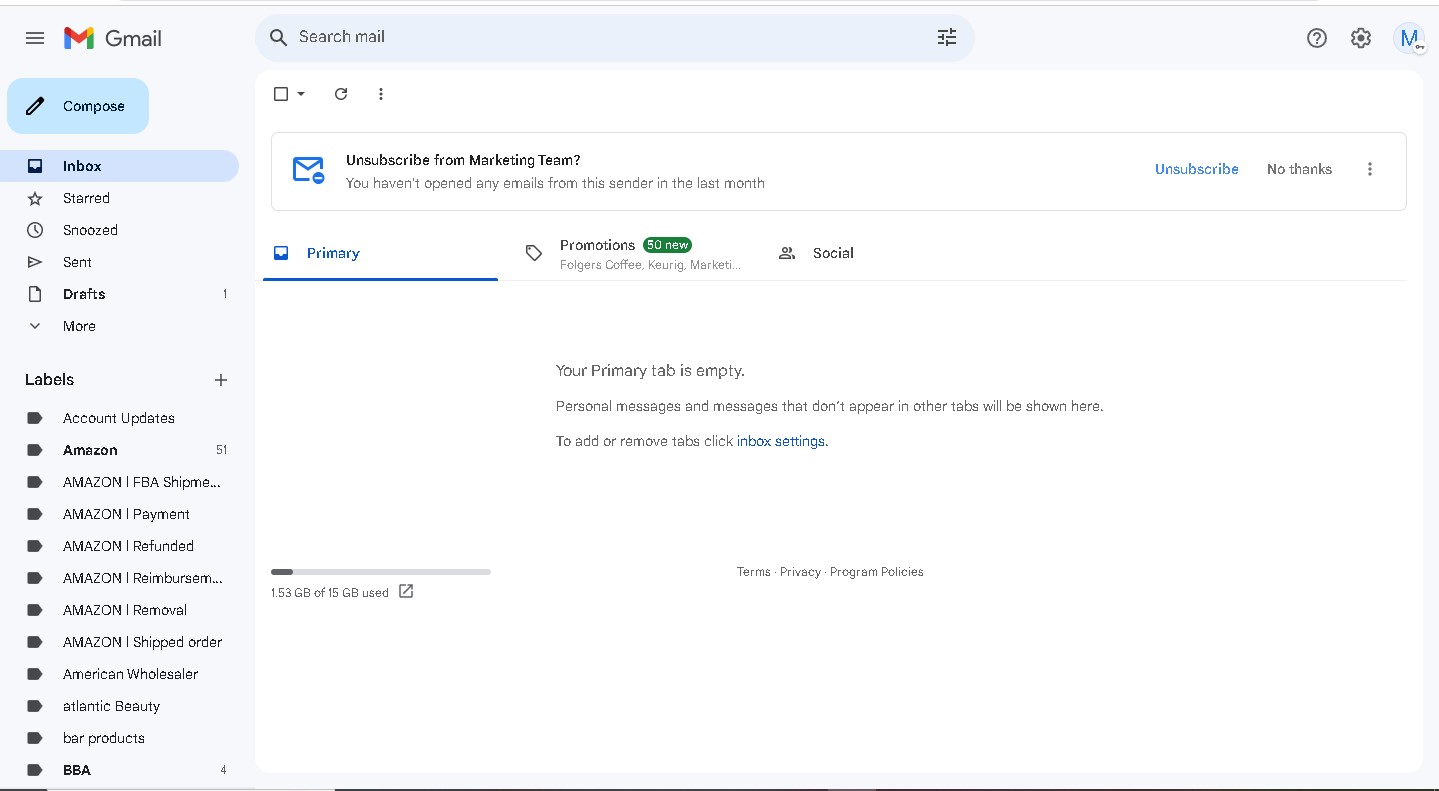Open the toolbar More options menu
Image resolution: width=1439 pixels, height=791 pixels.
381,94
